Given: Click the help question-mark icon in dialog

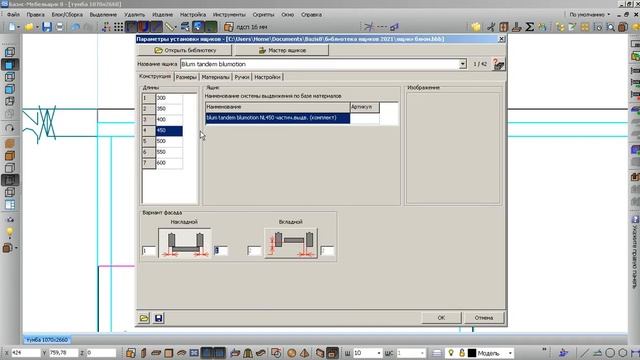Looking at the screenshot, I should tap(498, 64).
